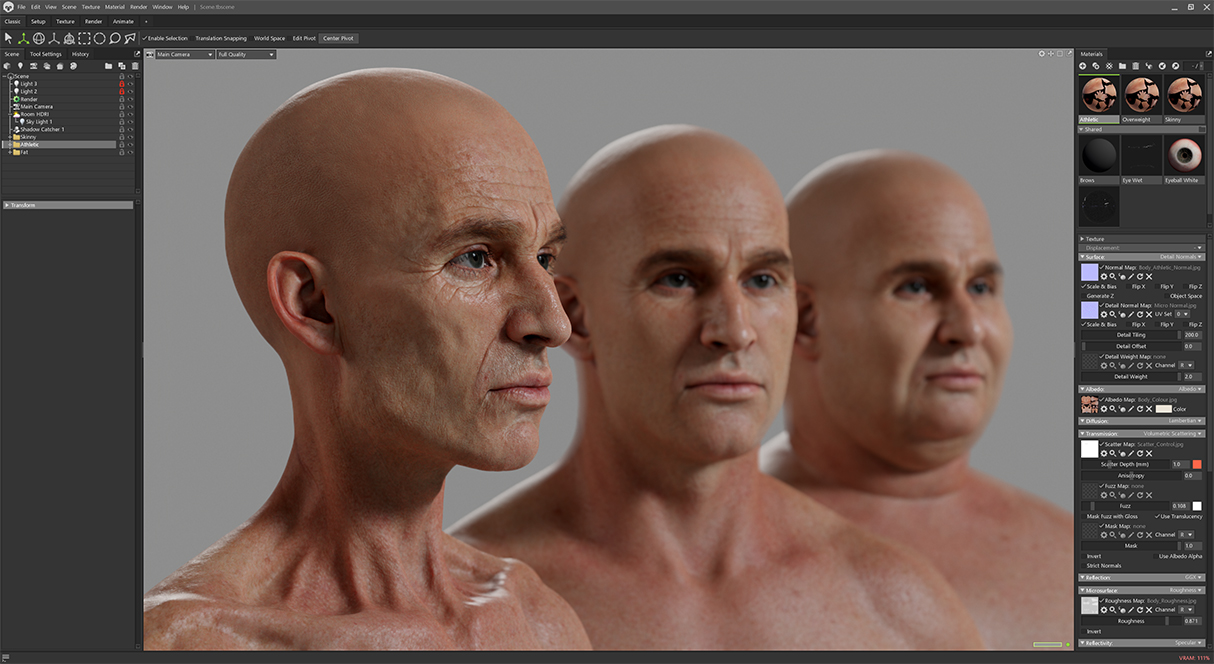Open the Main Camera dropdown
Viewport: 1214px width, 664px height.
[x=184, y=54]
